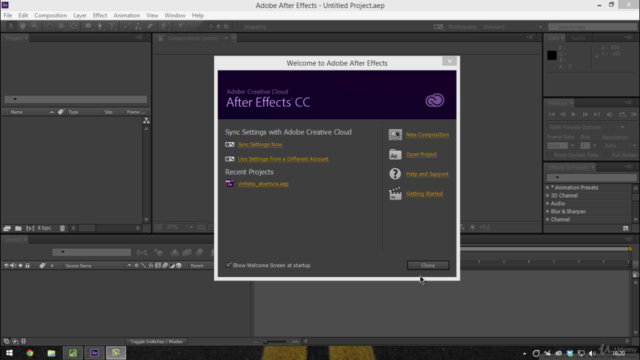Select the Eraser tool
This screenshot has width=640, height=360.
[150, 26]
